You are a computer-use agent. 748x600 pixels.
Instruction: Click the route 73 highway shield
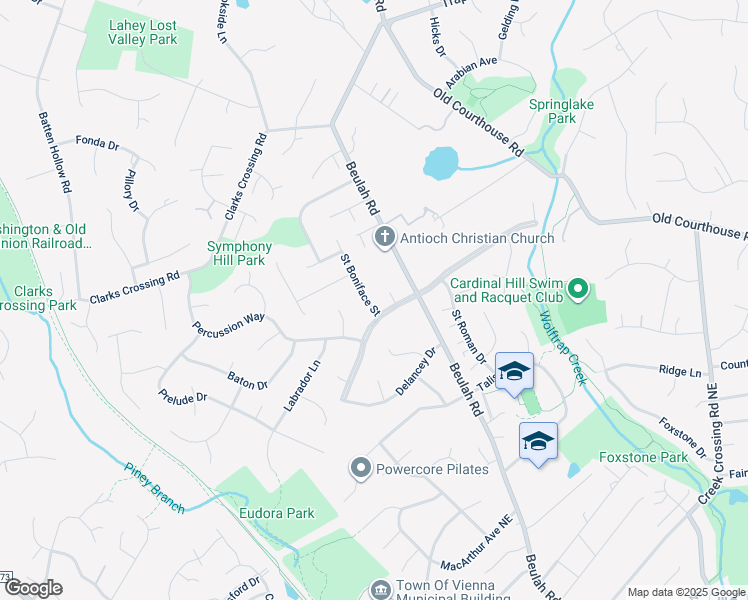point(4,576)
